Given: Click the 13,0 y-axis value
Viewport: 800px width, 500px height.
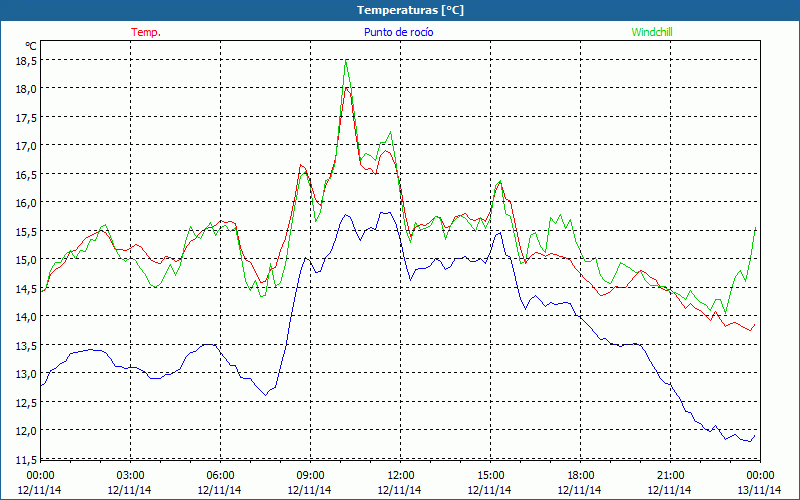Looking at the screenshot, I should click(28, 374).
